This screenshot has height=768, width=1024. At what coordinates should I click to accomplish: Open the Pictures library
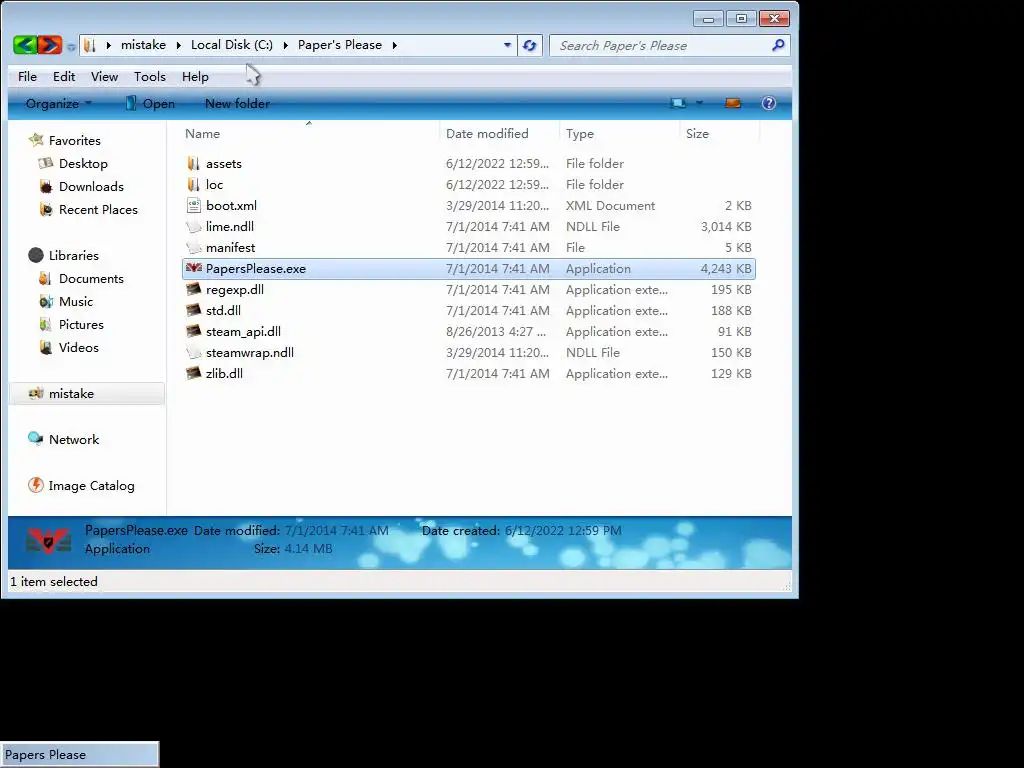coord(81,324)
